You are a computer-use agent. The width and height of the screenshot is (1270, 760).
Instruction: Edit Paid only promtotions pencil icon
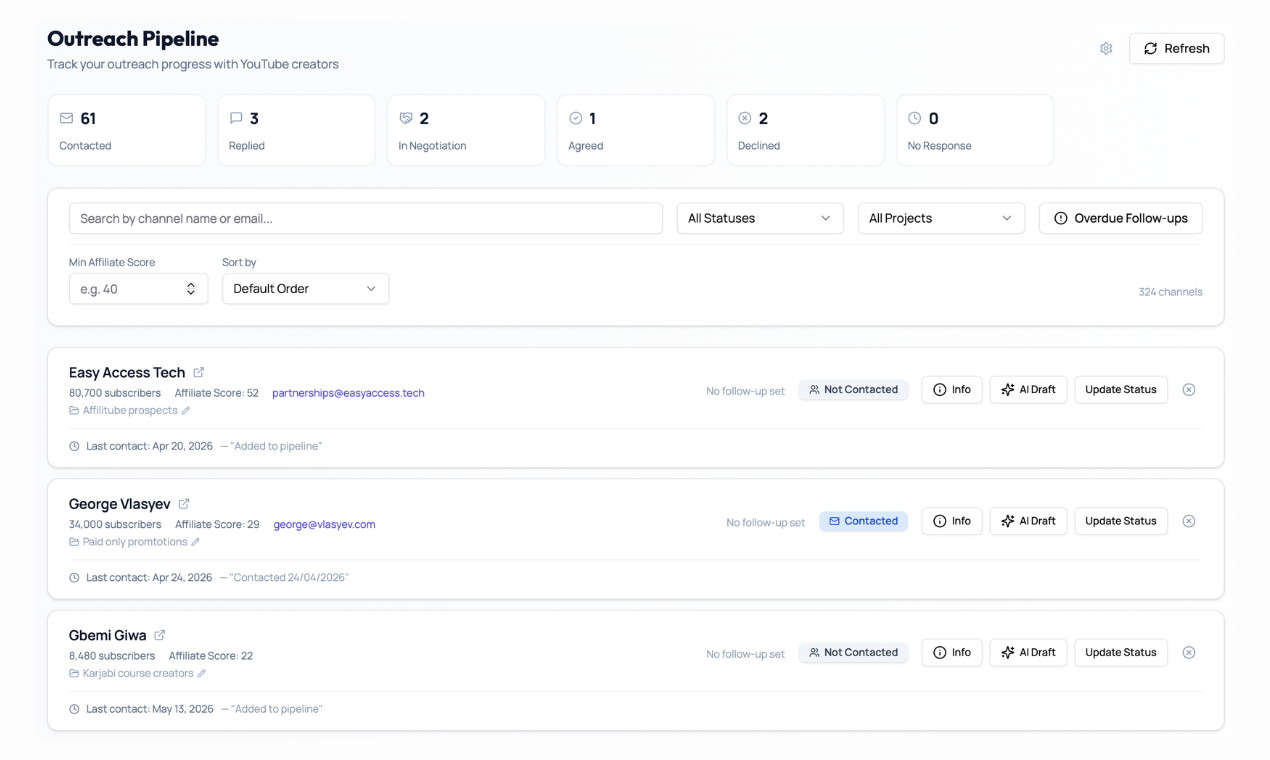pyautogui.click(x=196, y=542)
